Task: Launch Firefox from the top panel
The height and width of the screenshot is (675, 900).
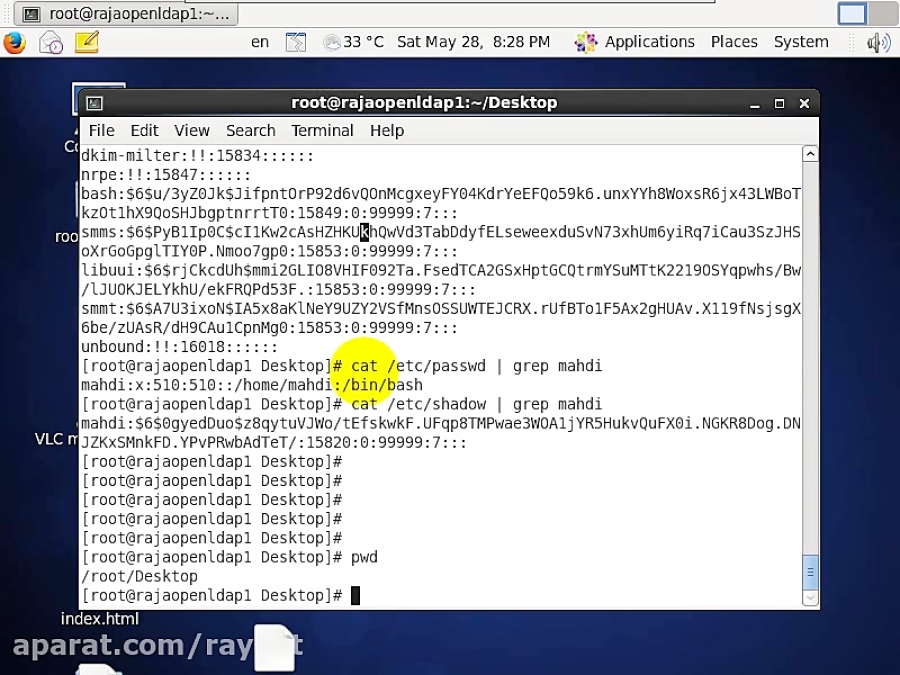Action: point(14,42)
